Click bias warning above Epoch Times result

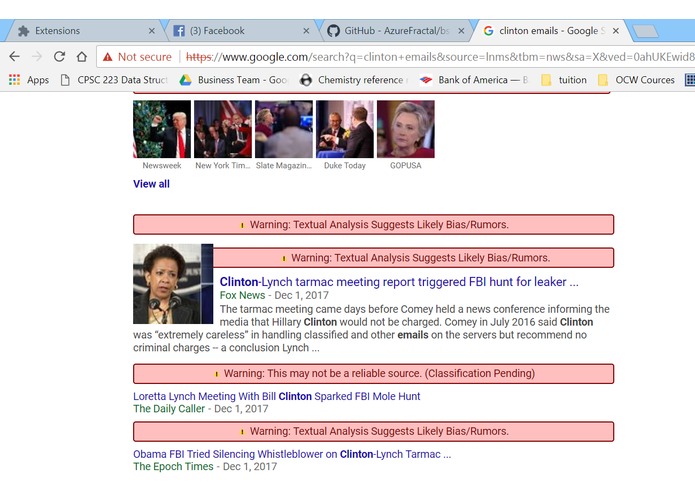coord(374,432)
